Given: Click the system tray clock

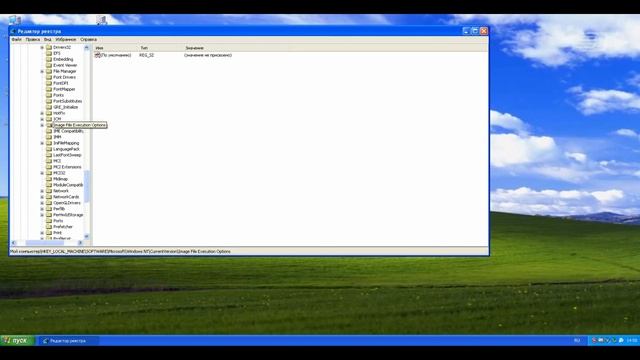Looking at the screenshot, I should [632, 340].
